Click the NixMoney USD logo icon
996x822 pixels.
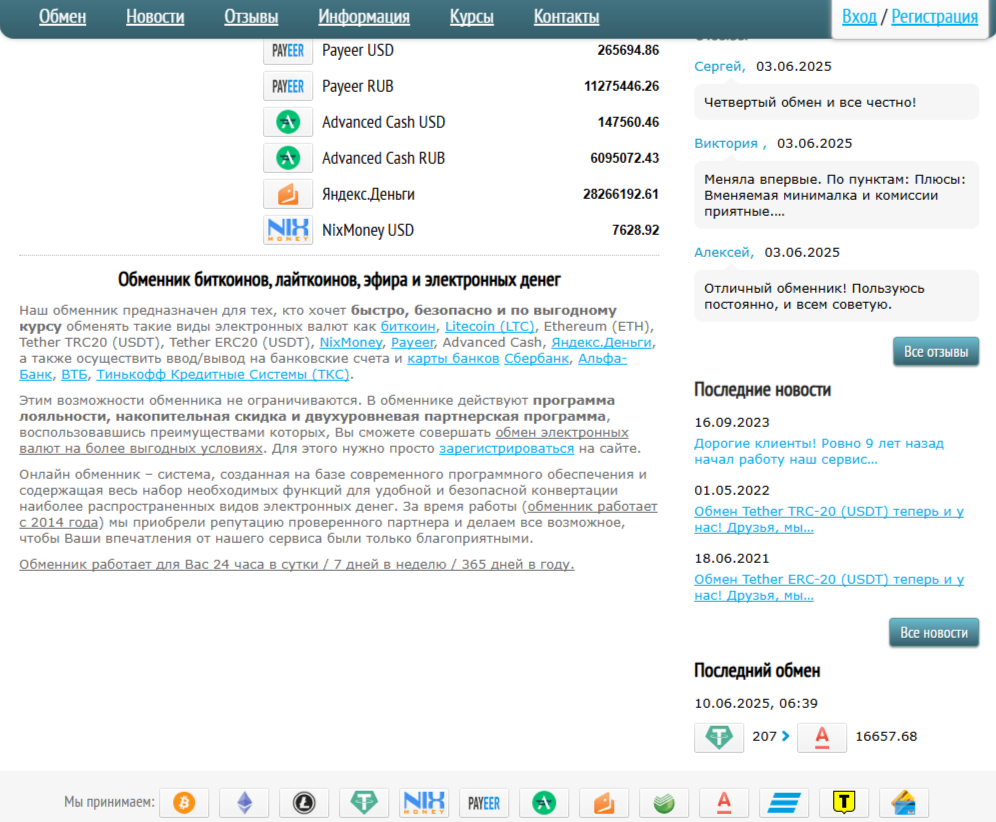click(288, 230)
